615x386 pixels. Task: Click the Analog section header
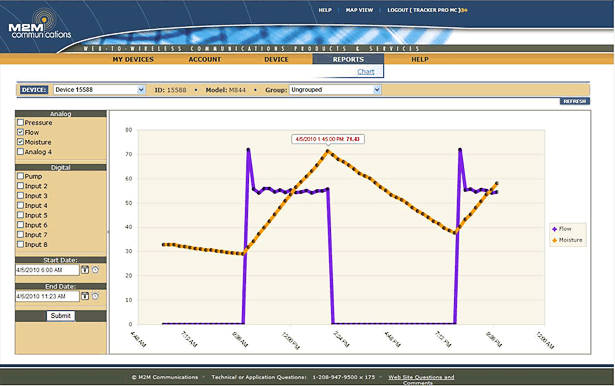[x=61, y=114]
